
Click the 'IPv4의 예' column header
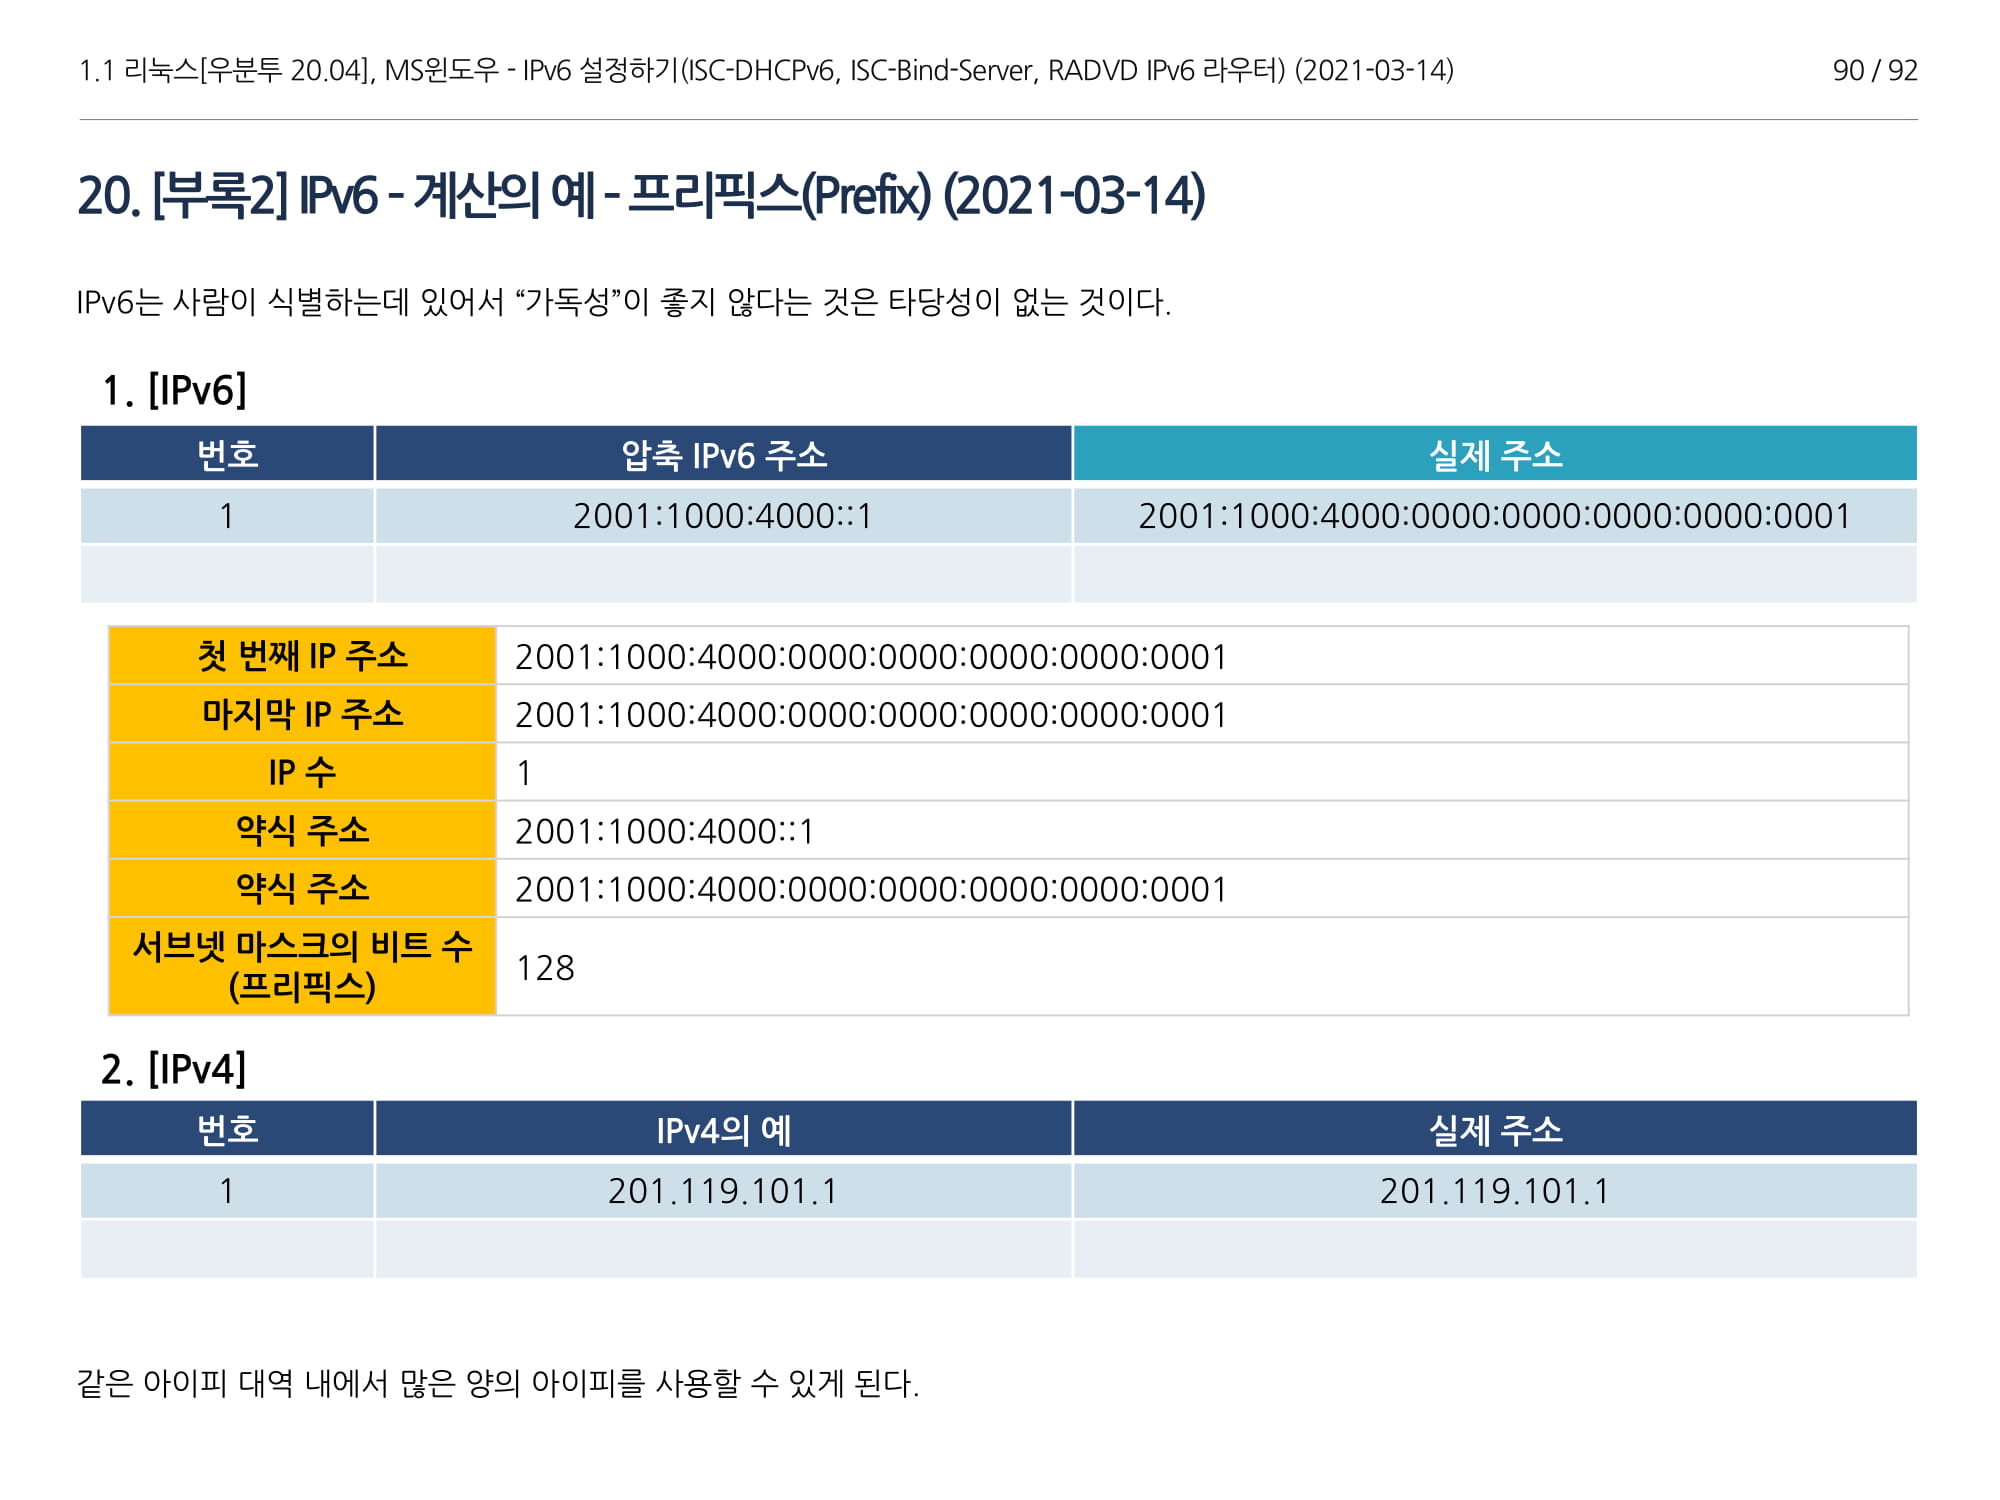pyautogui.click(x=723, y=1130)
